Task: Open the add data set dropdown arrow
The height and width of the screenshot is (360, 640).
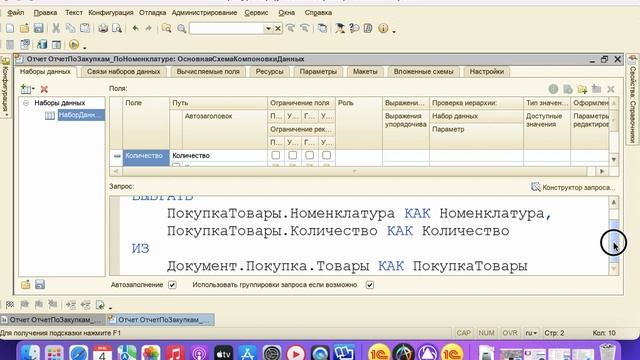Action: coord(33,89)
